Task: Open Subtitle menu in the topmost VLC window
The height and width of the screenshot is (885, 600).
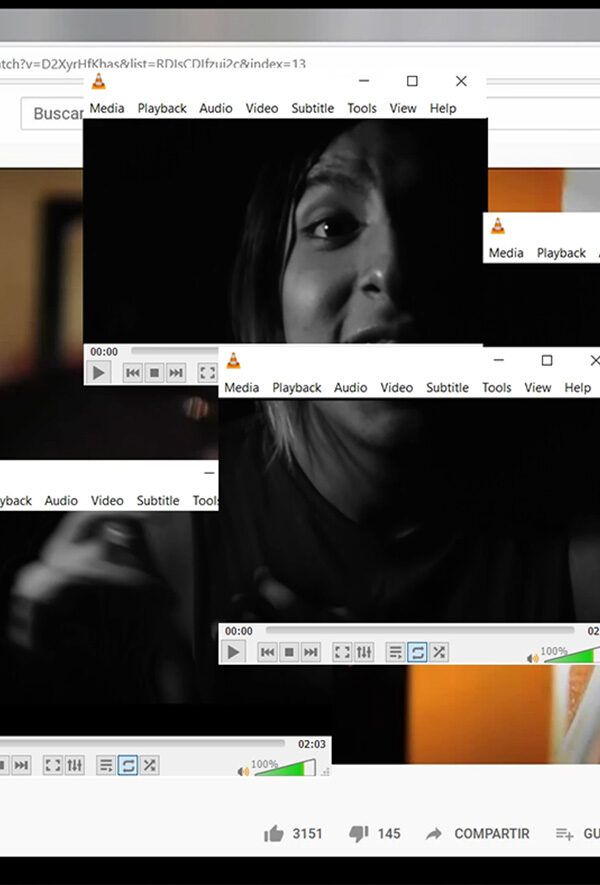Action: 312,108
